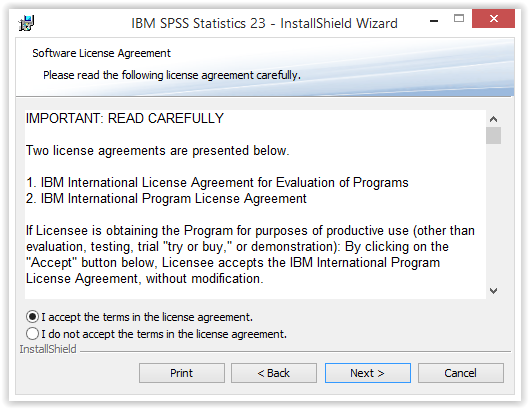Click the "If Licensee is obtaining the Program" paragraph
Screen dimensions: 529x409
point(250,255)
